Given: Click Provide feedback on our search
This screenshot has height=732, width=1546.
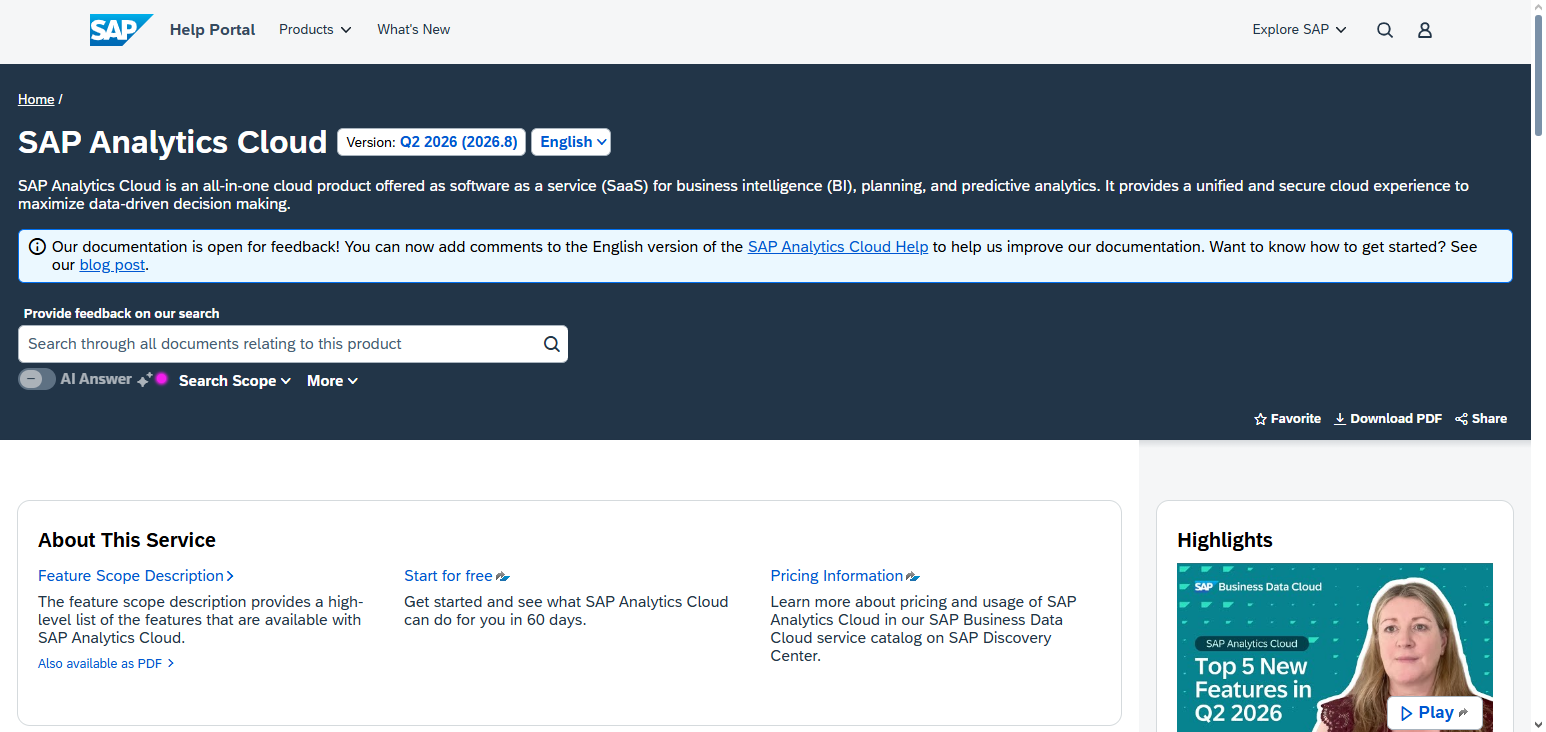Looking at the screenshot, I should pyautogui.click(x=122, y=313).
